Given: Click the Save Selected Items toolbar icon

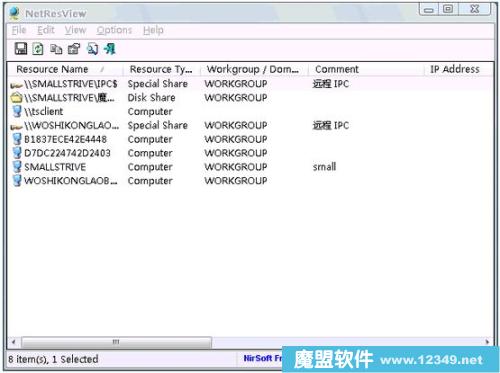Looking at the screenshot, I should pyautogui.click(x=21, y=49).
